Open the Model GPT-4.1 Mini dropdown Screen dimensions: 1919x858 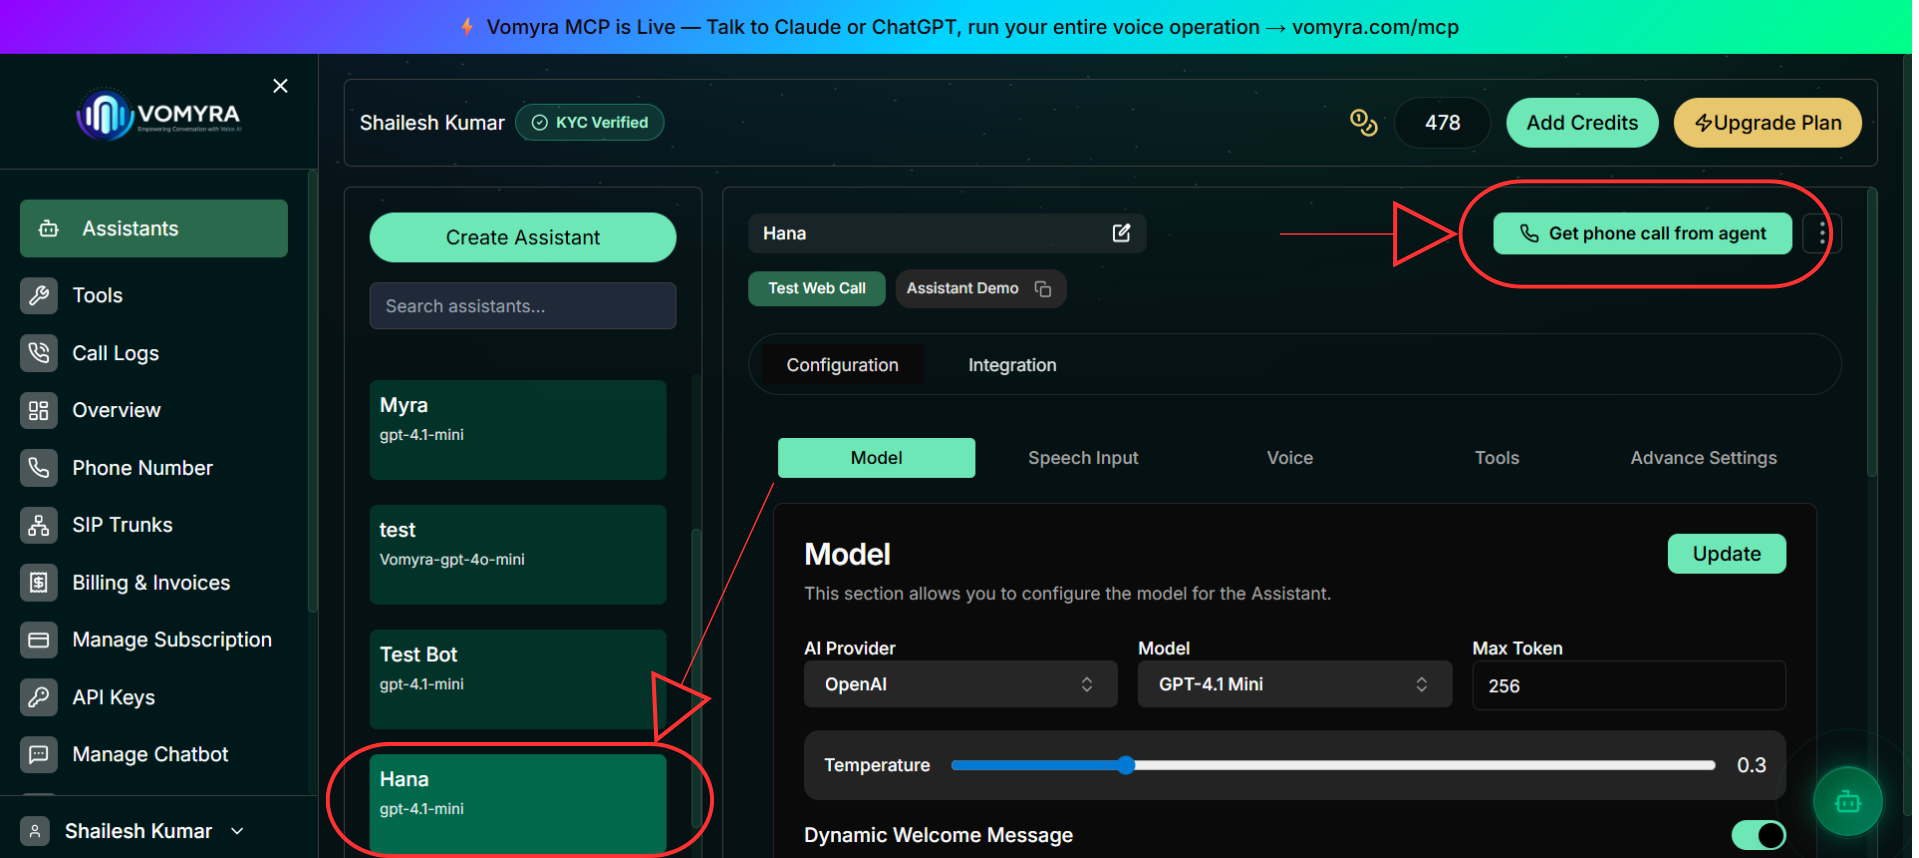tap(1294, 684)
